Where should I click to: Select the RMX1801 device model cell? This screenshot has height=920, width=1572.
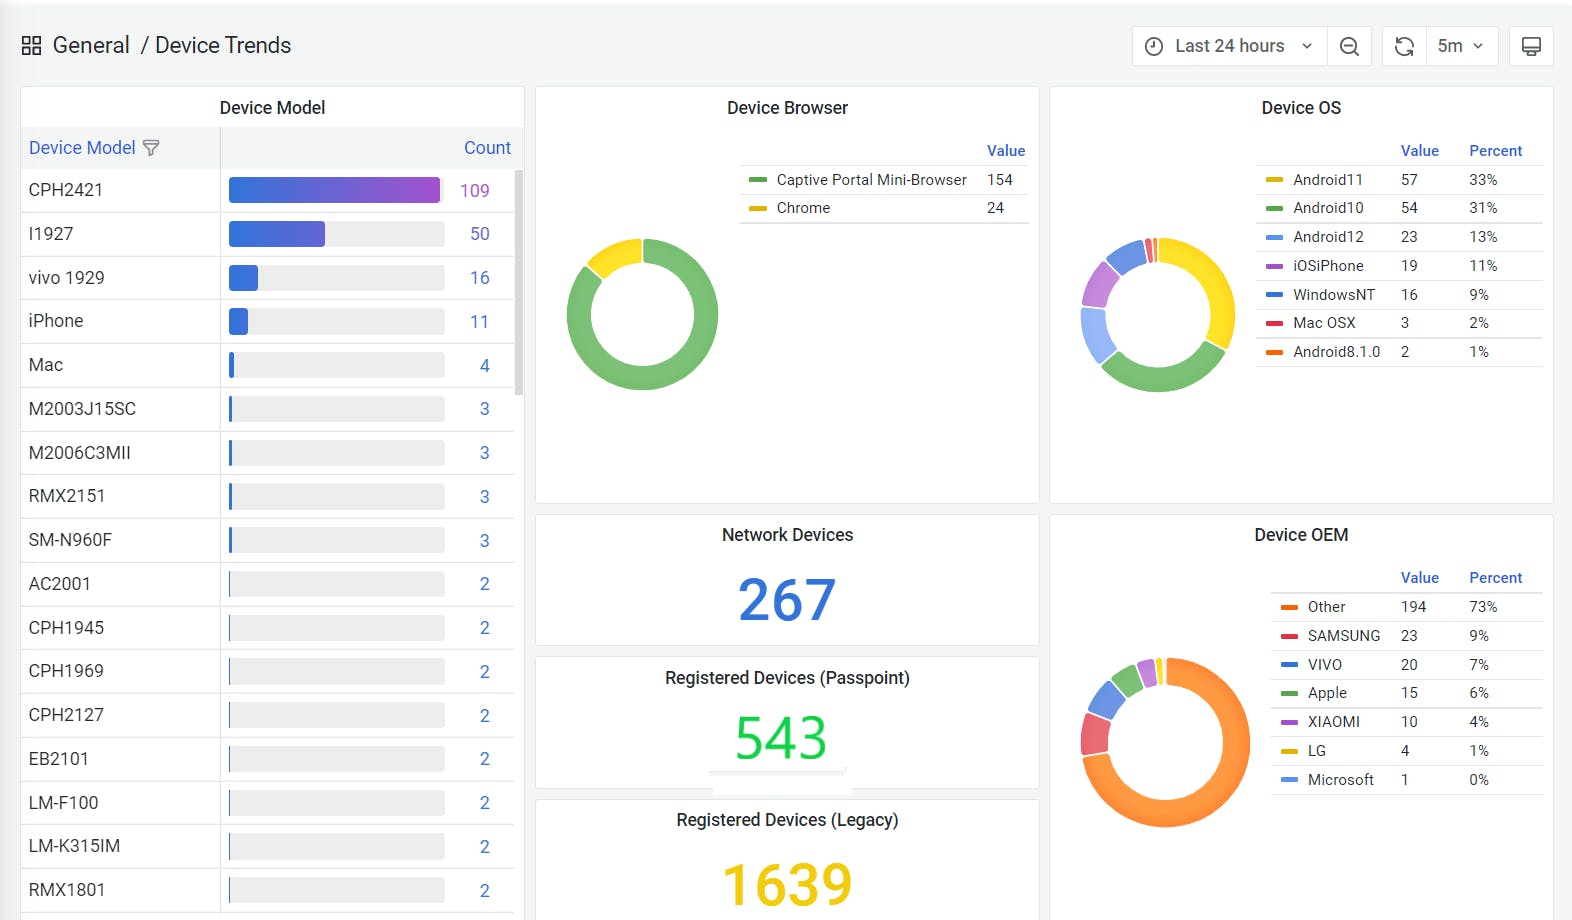pos(120,890)
